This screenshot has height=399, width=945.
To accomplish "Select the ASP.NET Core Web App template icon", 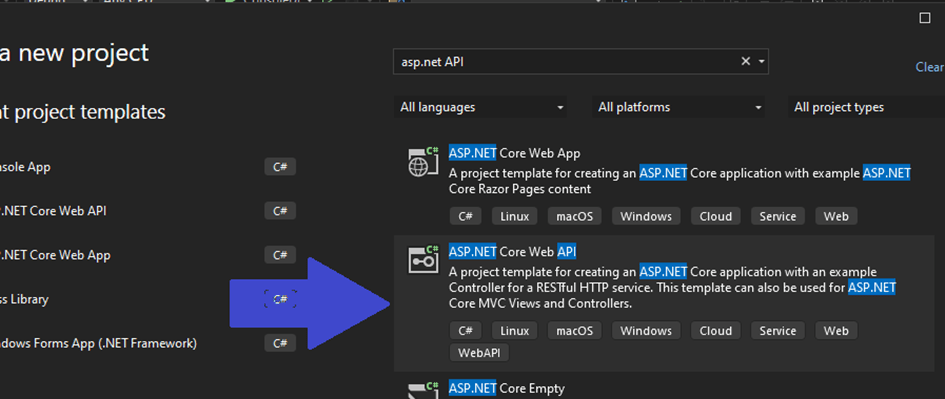I will point(422,162).
